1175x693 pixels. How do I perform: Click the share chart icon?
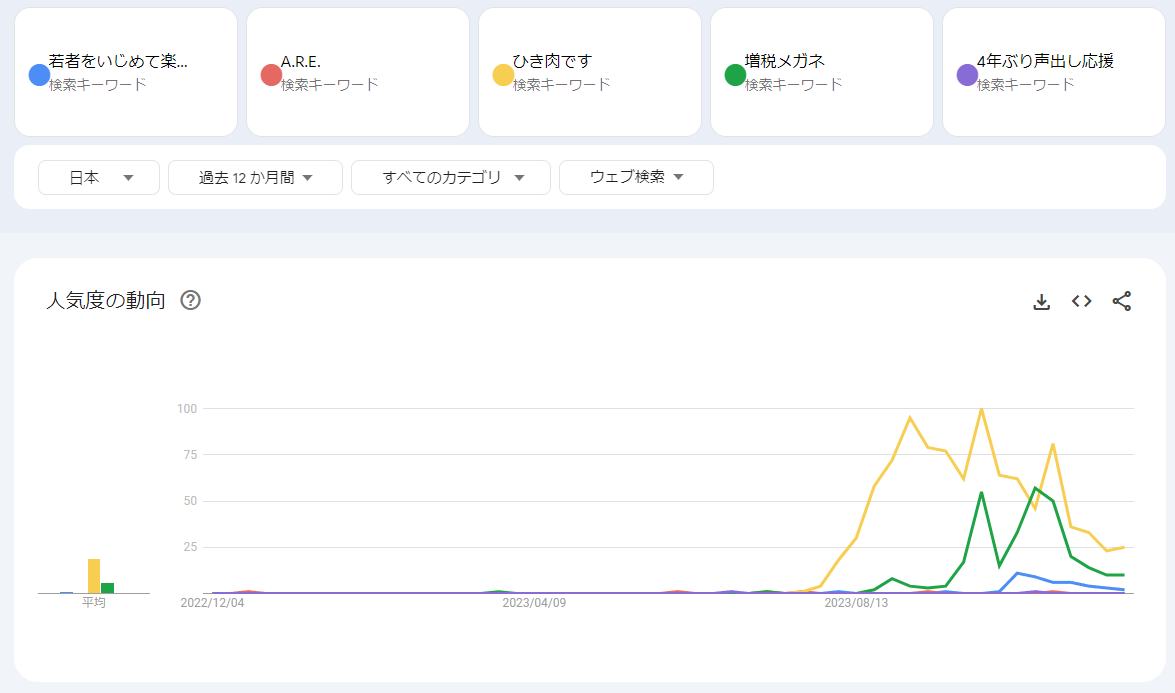(x=1122, y=301)
